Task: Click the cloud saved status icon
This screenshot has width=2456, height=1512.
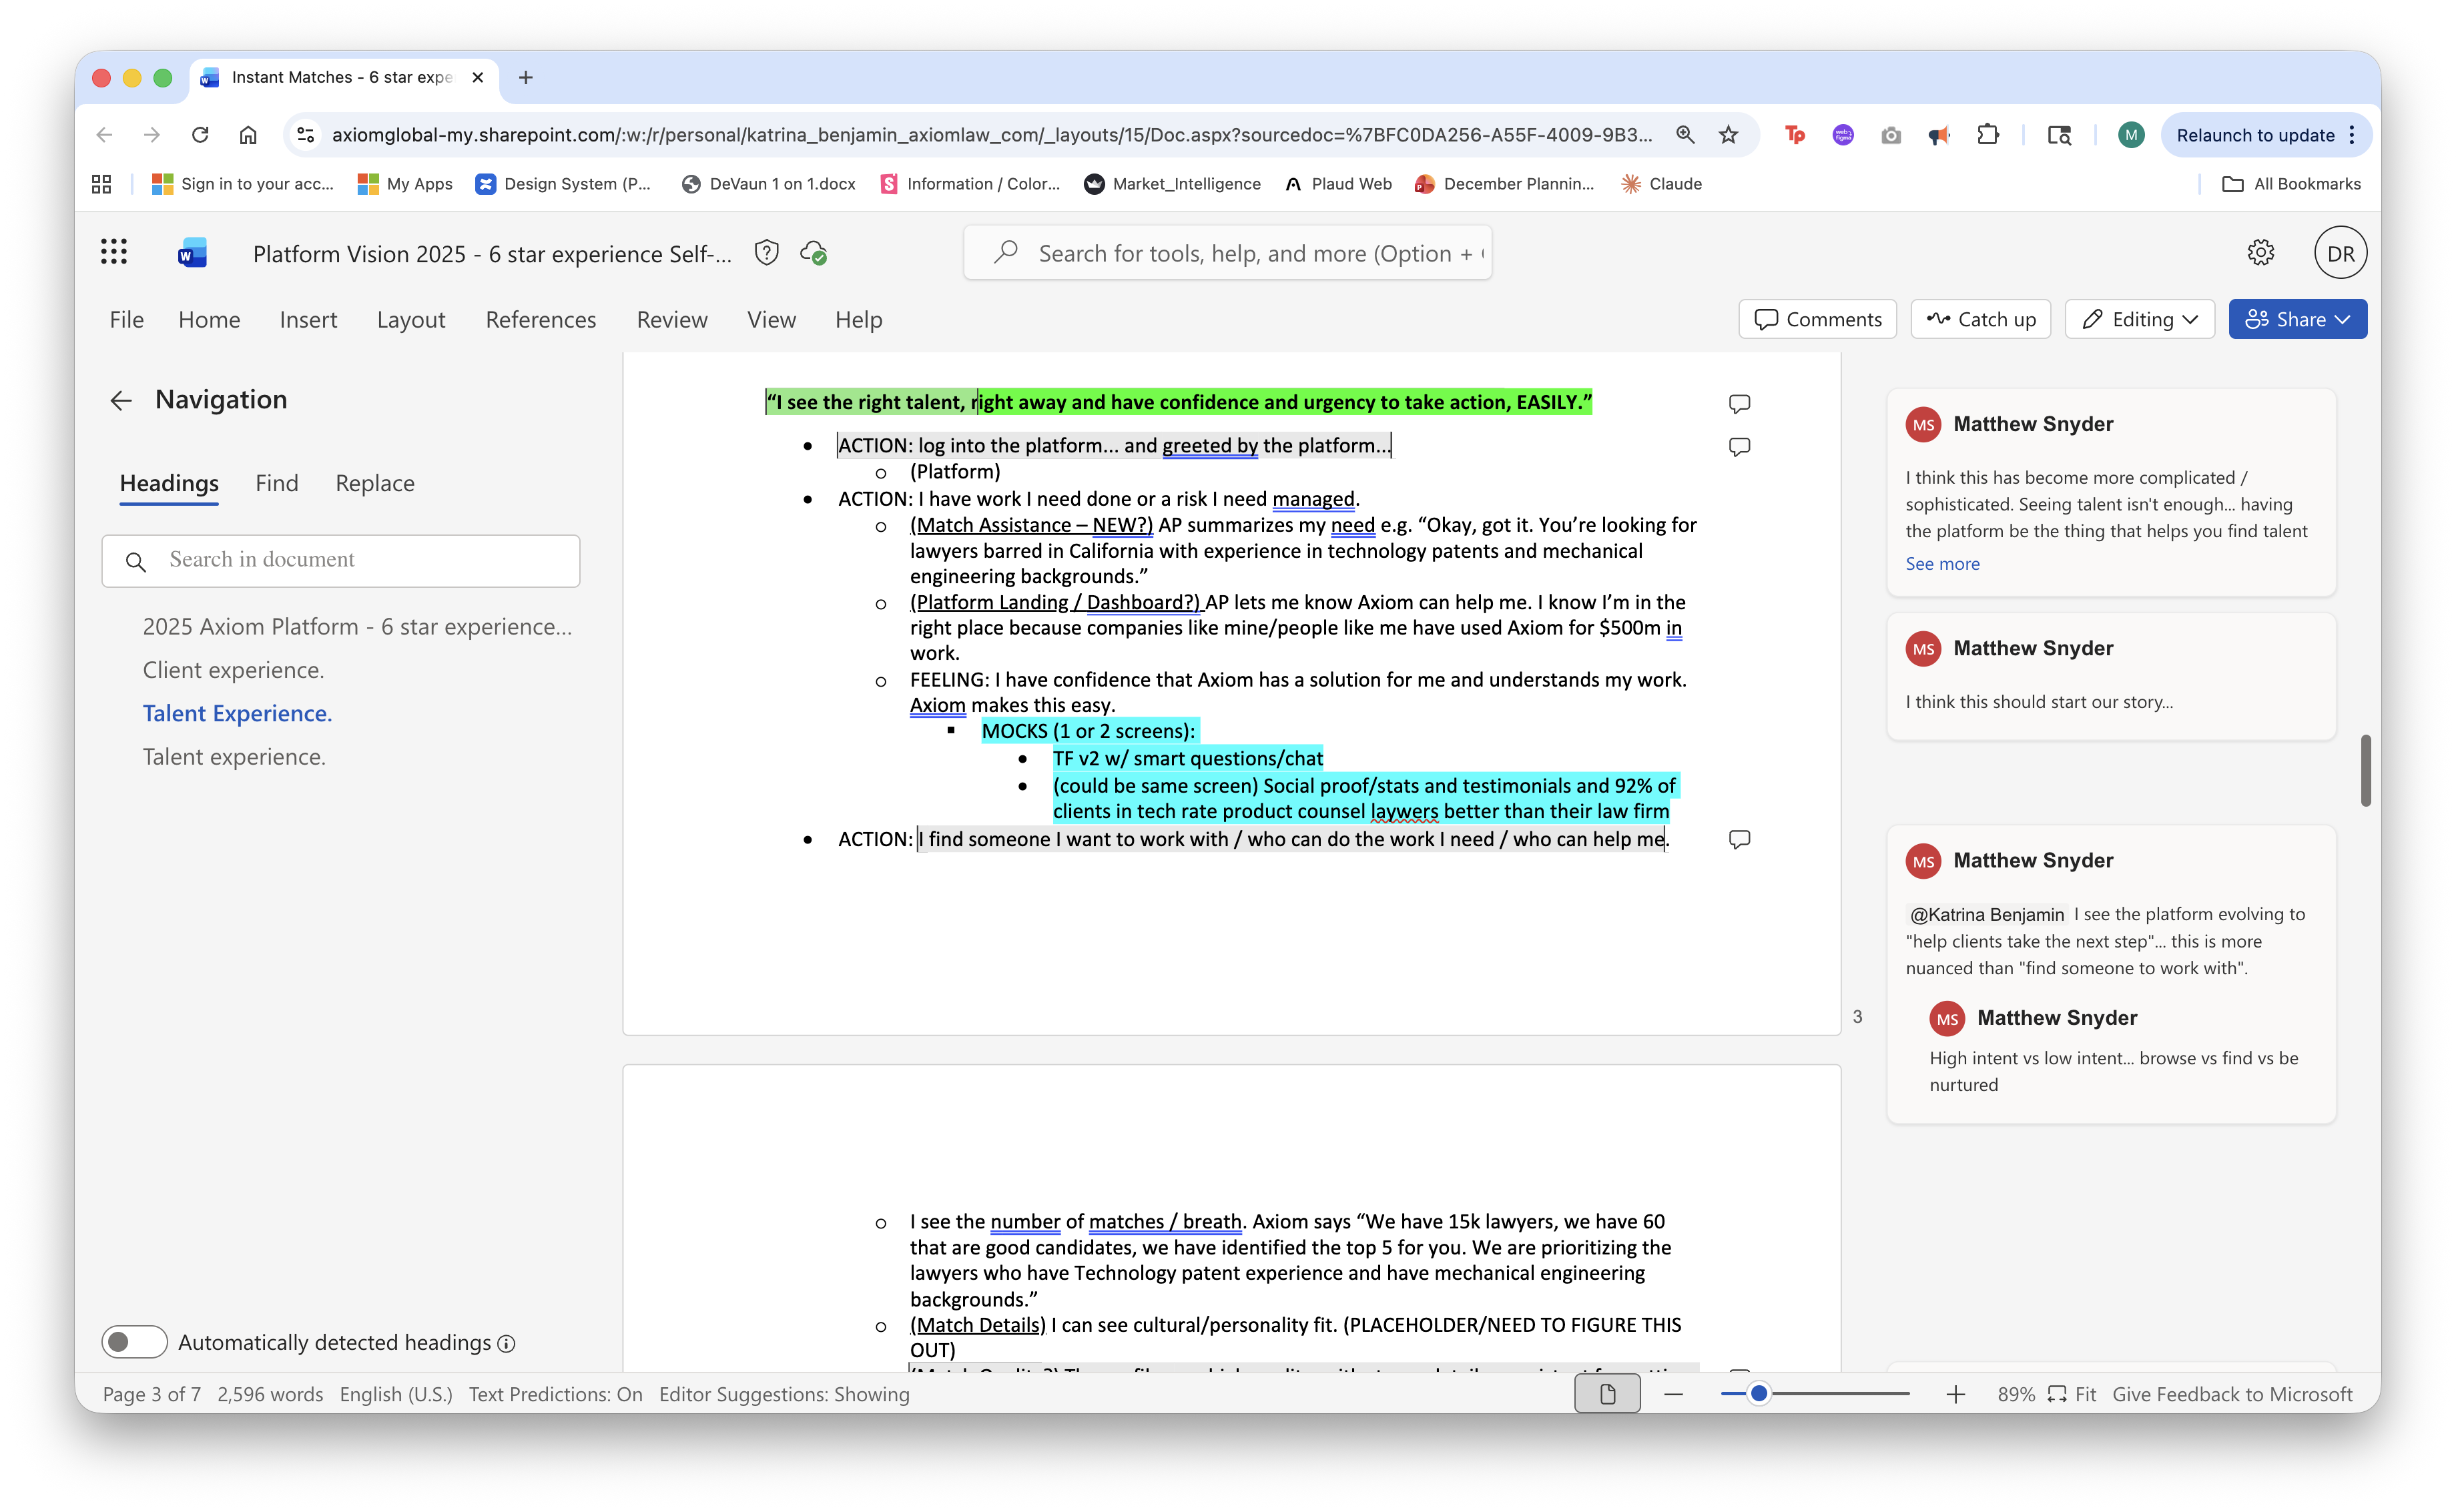Action: point(813,253)
